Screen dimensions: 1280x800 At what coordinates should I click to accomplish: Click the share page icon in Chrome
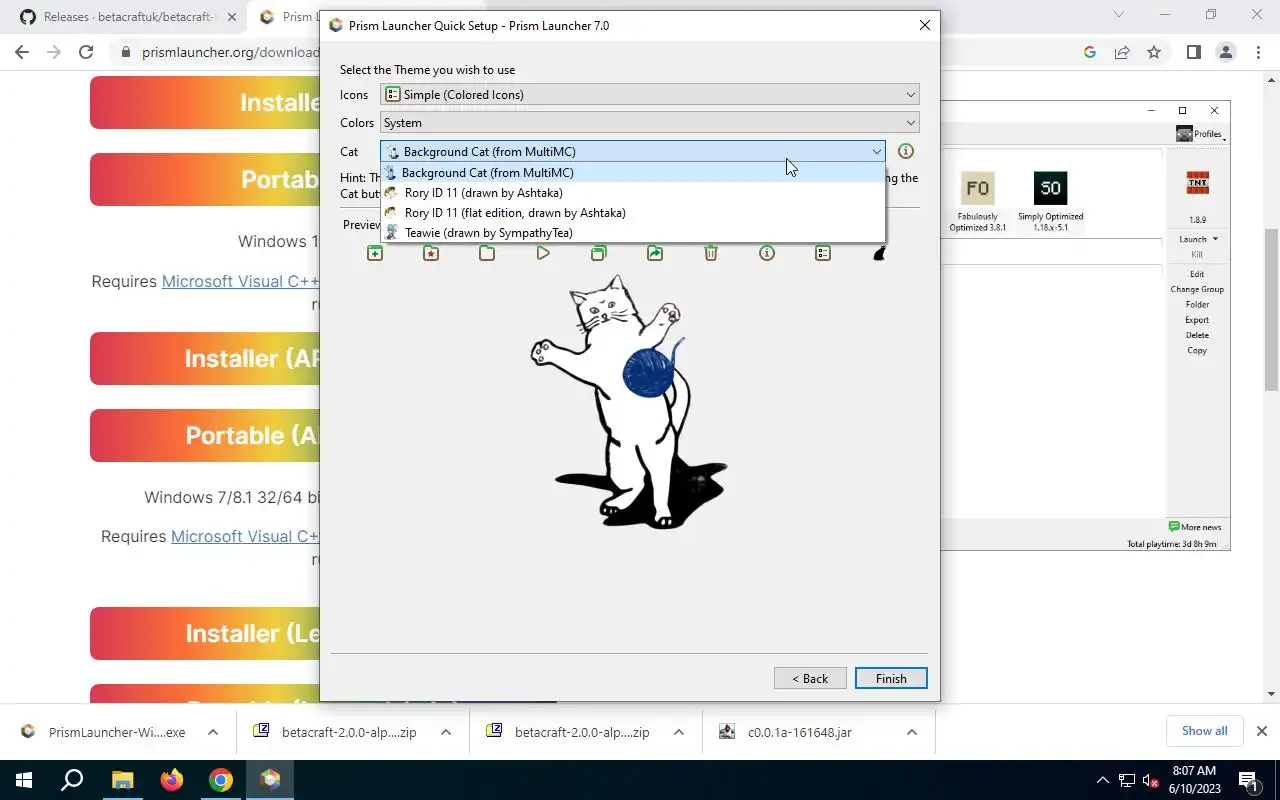[x=1122, y=52]
